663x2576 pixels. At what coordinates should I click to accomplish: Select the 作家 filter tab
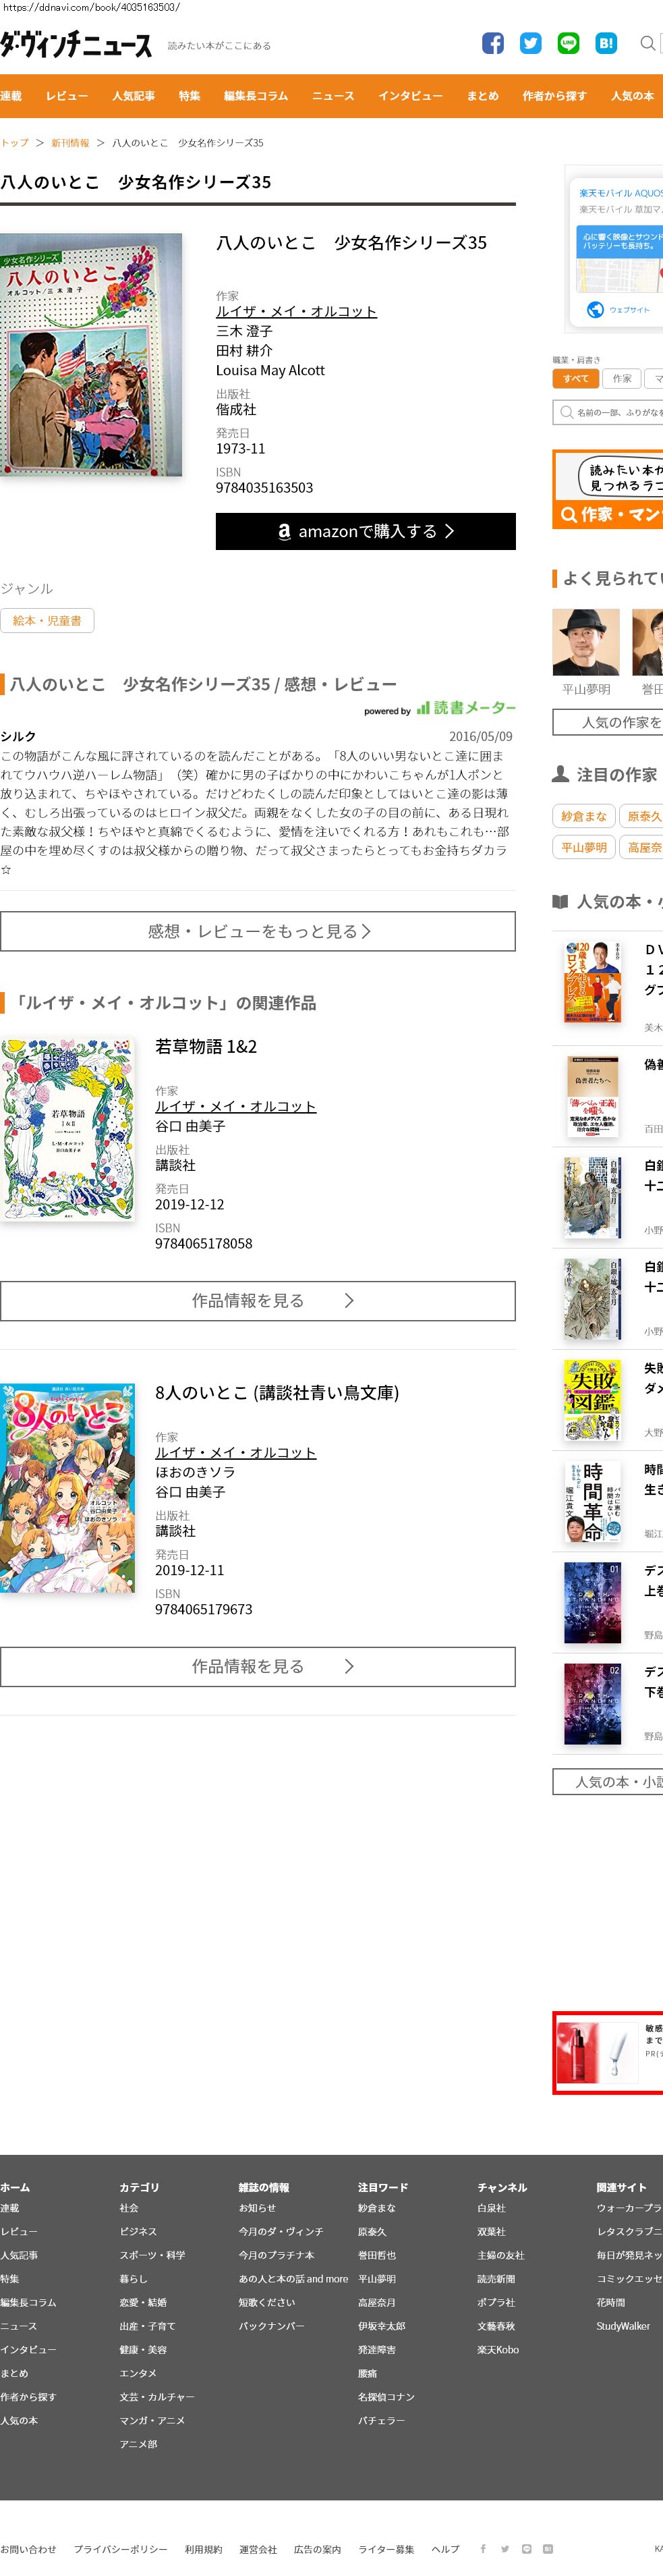click(x=622, y=379)
